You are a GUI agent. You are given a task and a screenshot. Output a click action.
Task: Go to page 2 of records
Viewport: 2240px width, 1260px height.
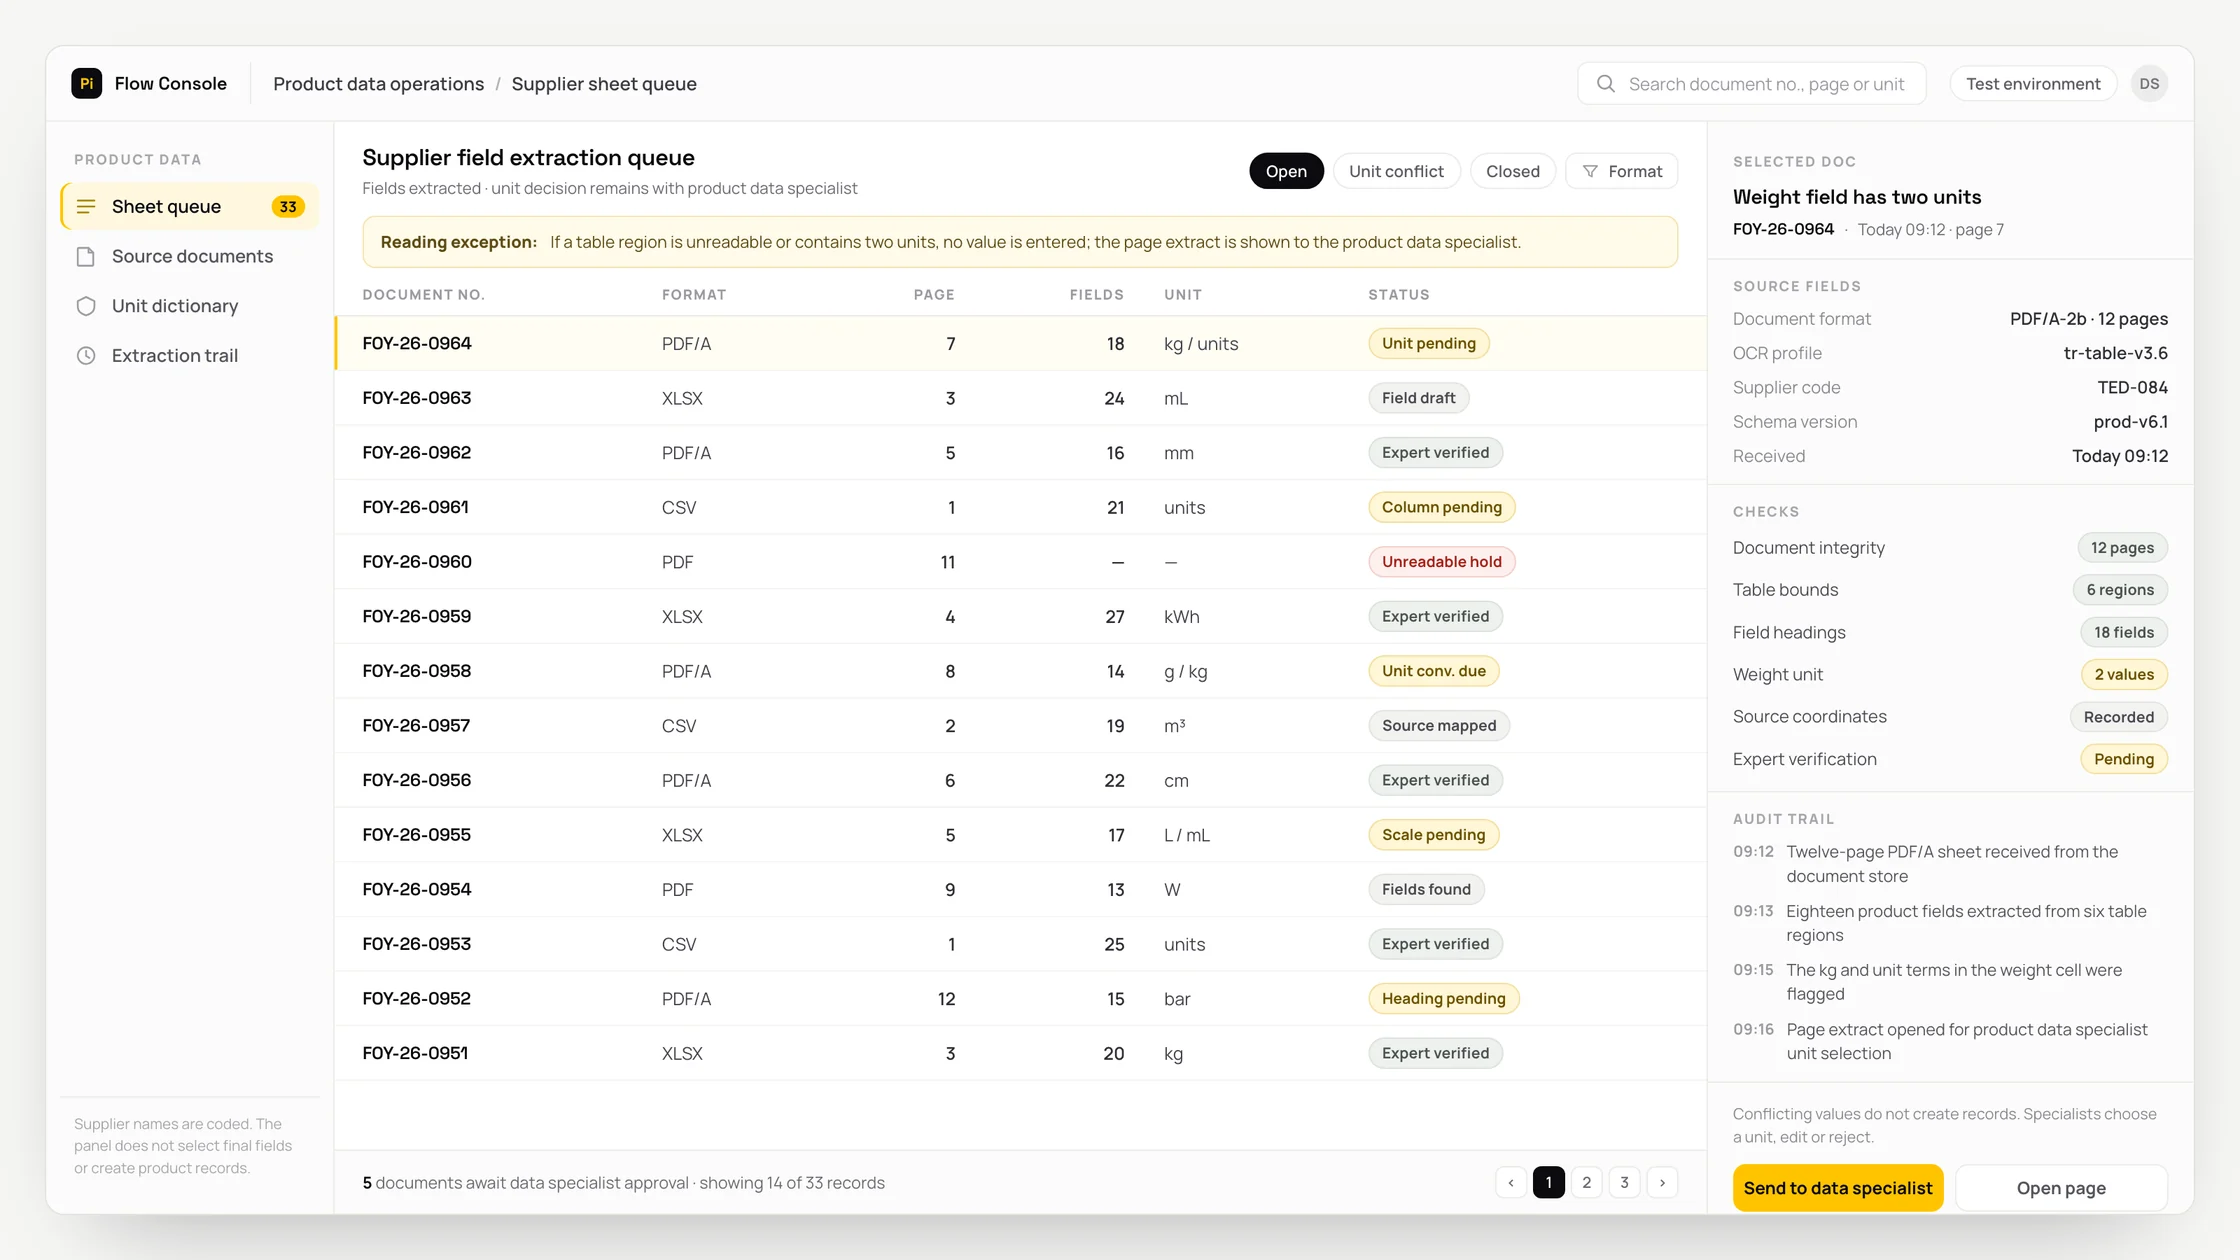[x=1586, y=1182]
